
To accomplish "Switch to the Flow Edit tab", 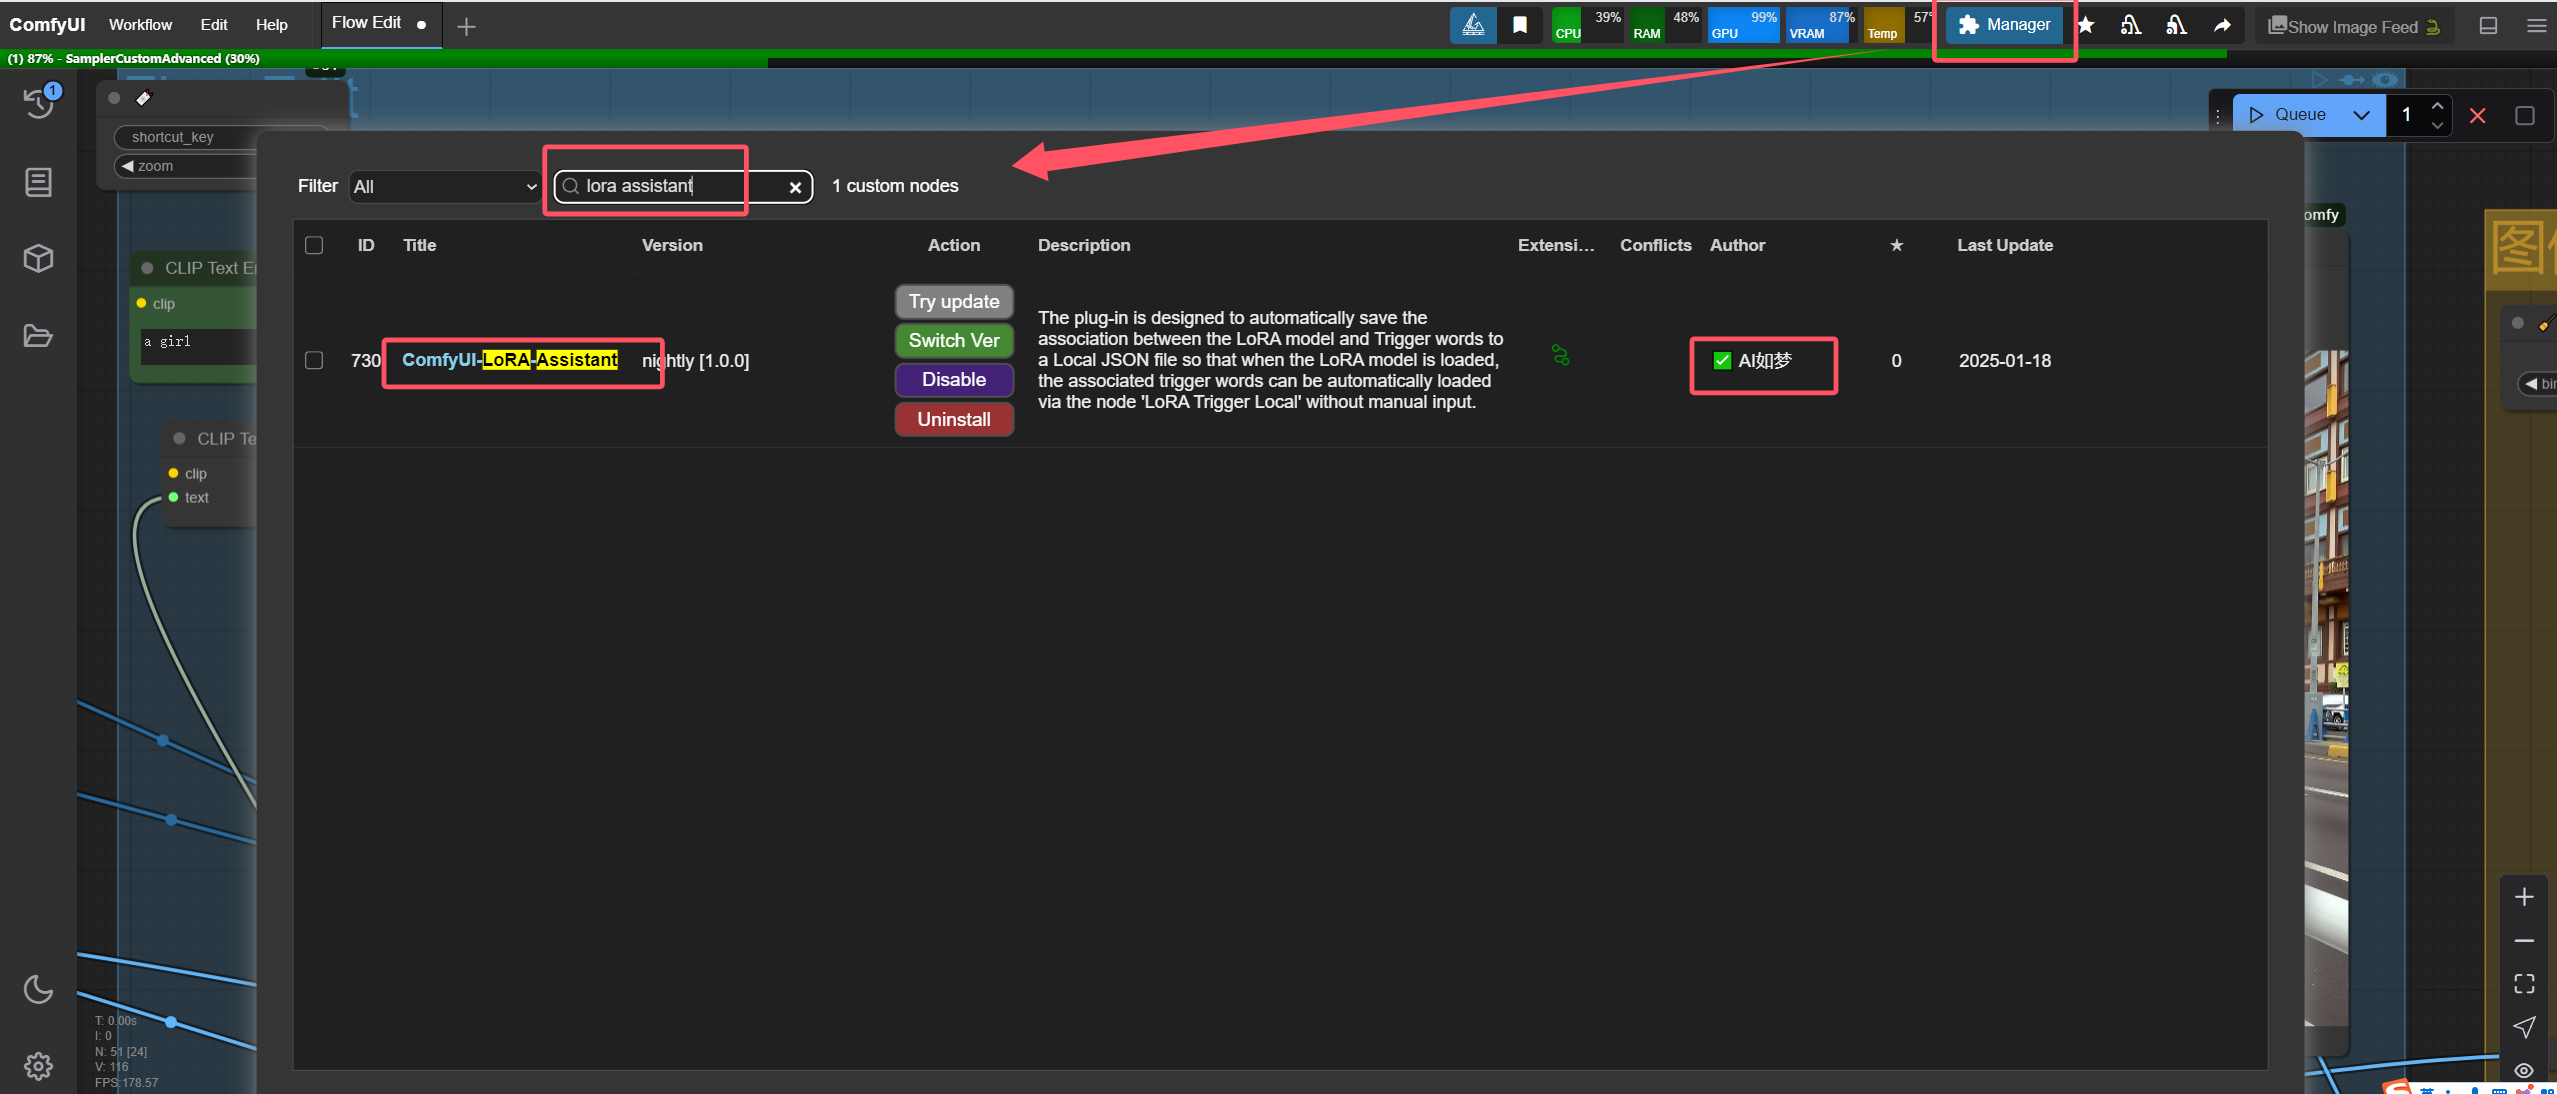I will 366,23.
